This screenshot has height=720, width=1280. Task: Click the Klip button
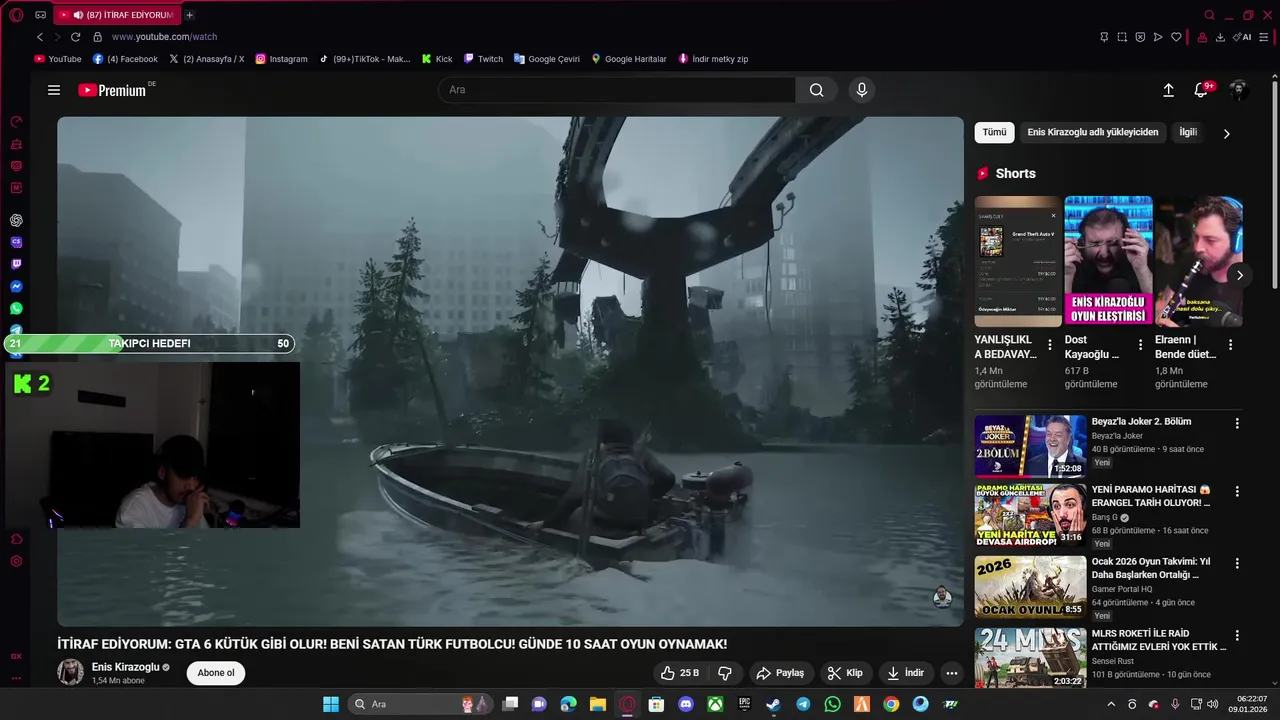pyautogui.click(x=845, y=673)
